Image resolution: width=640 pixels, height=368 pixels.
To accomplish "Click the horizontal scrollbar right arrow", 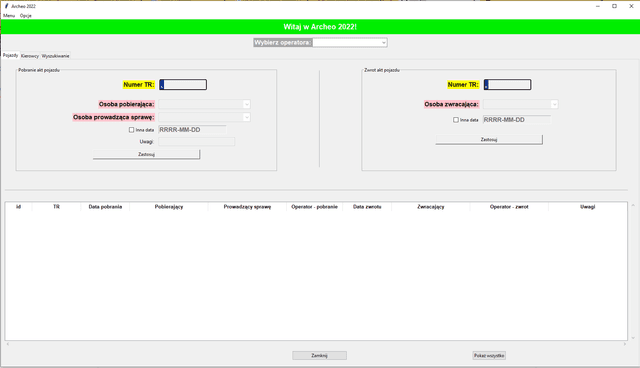I will point(624,344).
